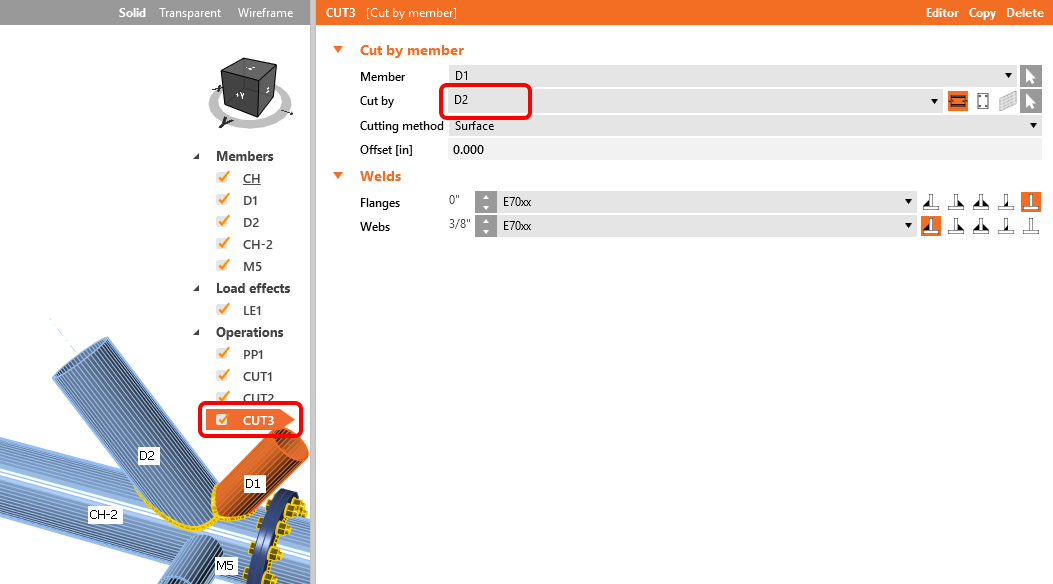This screenshot has width=1053, height=584.
Task: Set Webs weld to right-side fillet
Action: pyautogui.click(x=956, y=226)
